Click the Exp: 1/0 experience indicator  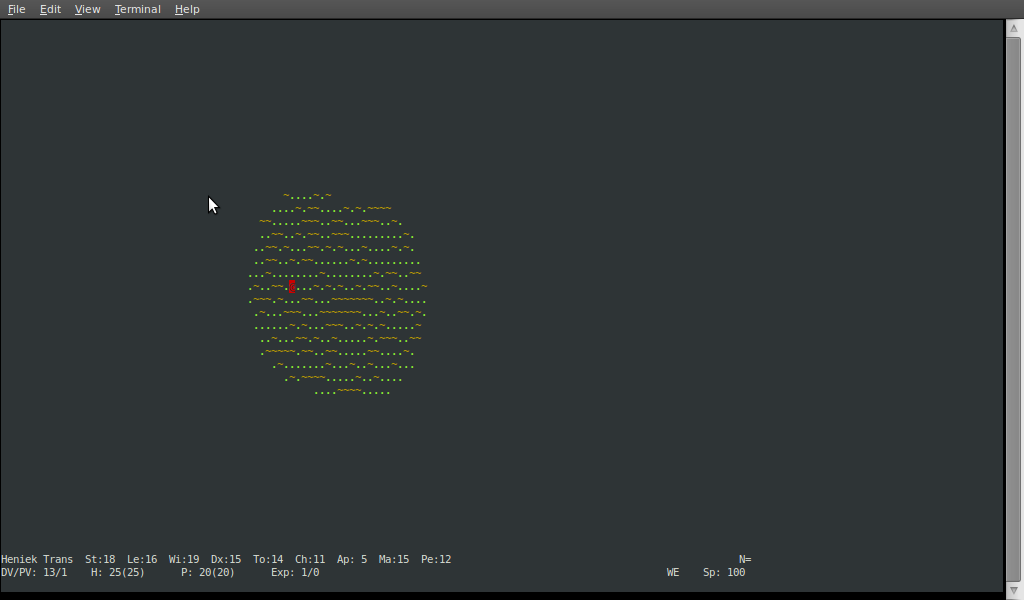(295, 572)
